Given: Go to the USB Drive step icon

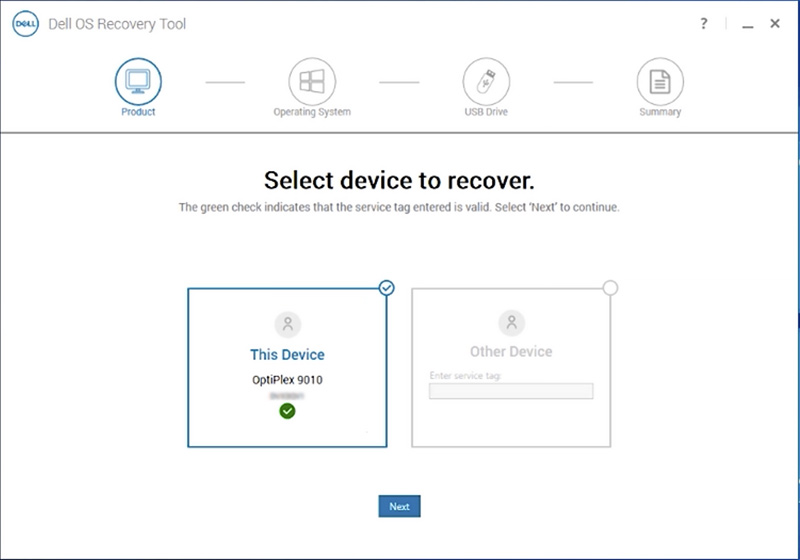Looking at the screenshot, I should coord(486,82).
